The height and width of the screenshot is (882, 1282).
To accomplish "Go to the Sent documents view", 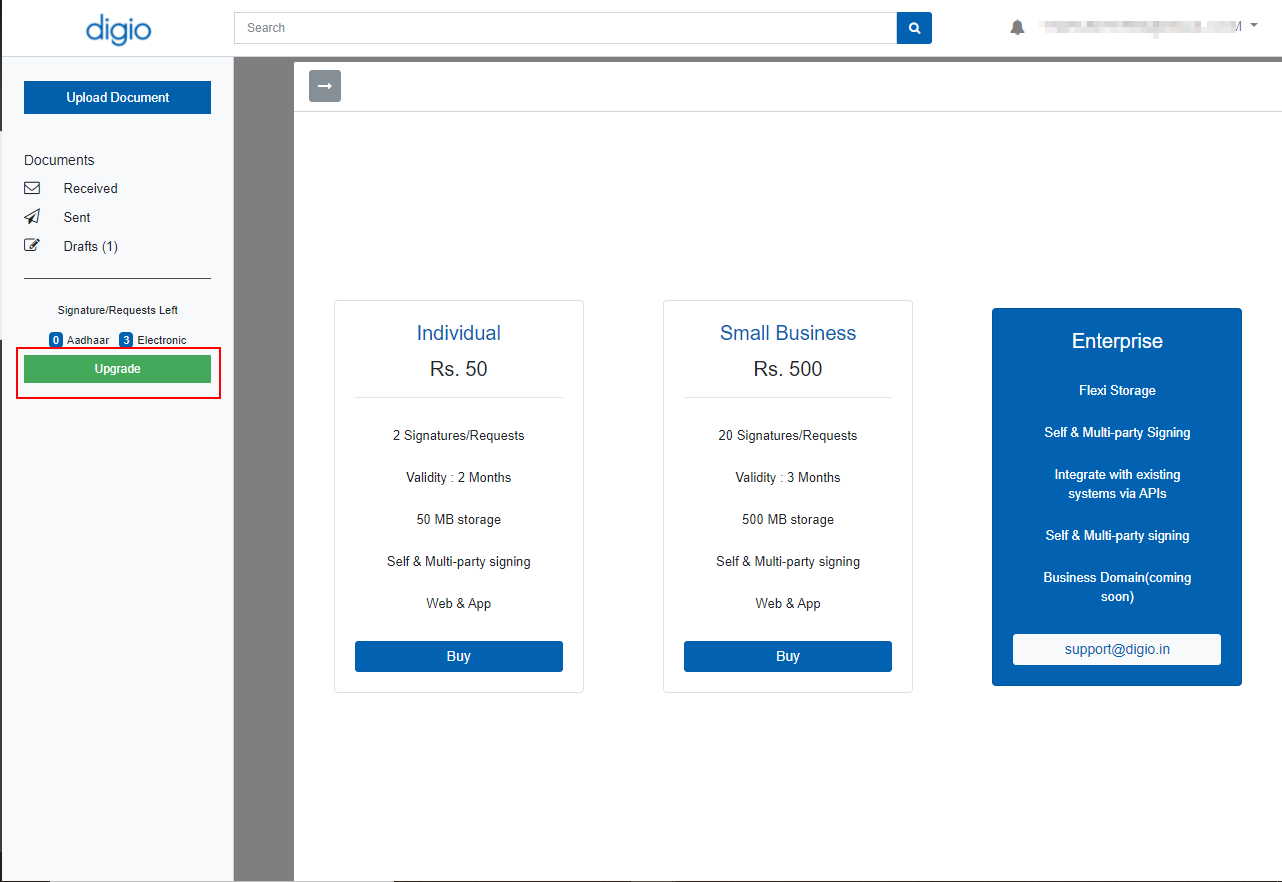I will (76, 217).
